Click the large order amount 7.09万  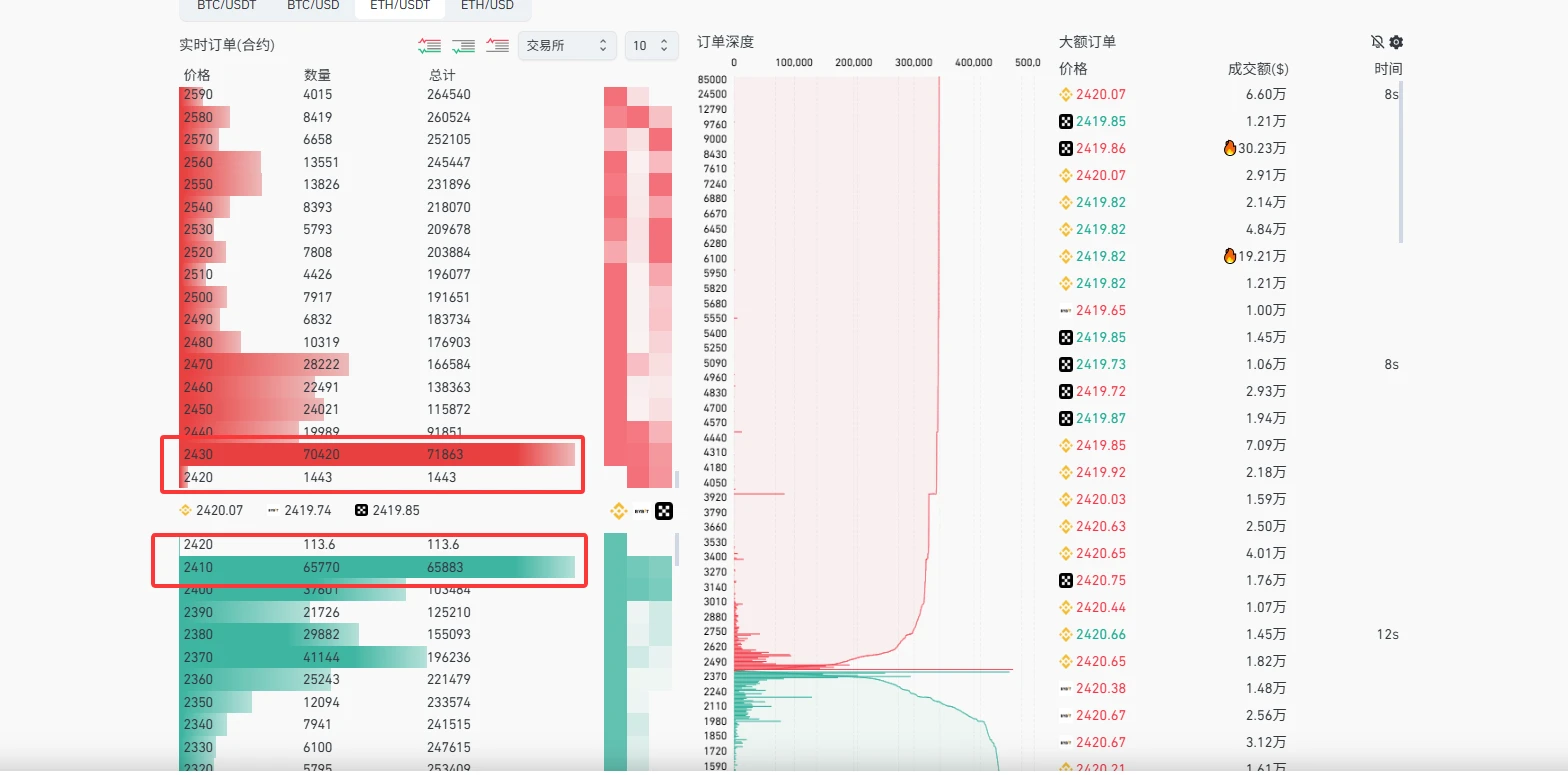coord(1266,445)
